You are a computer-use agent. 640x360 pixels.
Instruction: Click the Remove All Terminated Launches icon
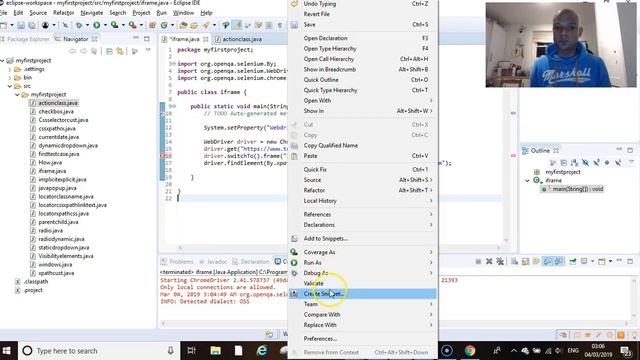(500, 261)
